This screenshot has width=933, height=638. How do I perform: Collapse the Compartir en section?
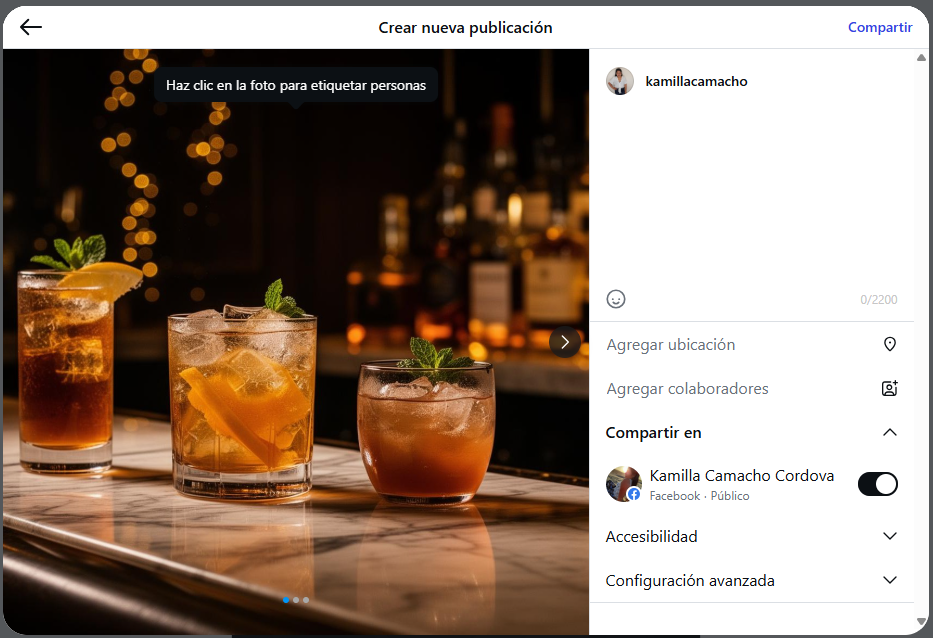pyautogui.click(x=889, y=432)
